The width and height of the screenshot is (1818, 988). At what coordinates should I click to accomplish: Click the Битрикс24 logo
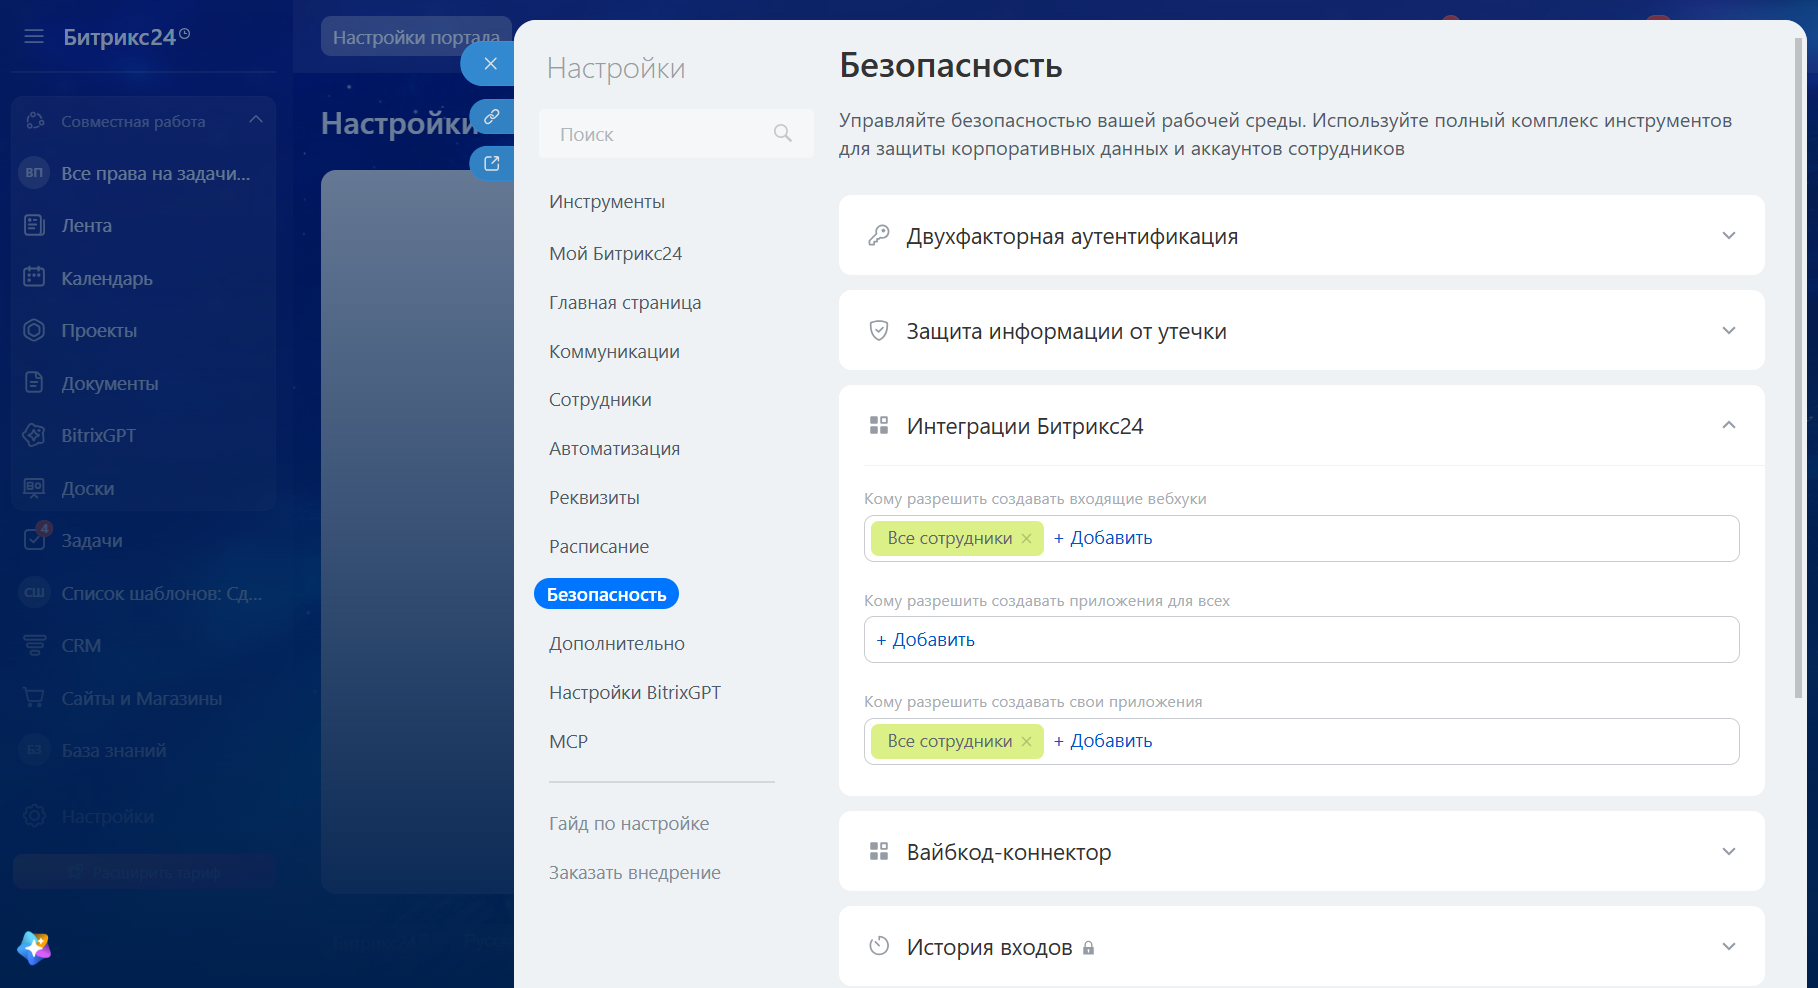[126, 37]
